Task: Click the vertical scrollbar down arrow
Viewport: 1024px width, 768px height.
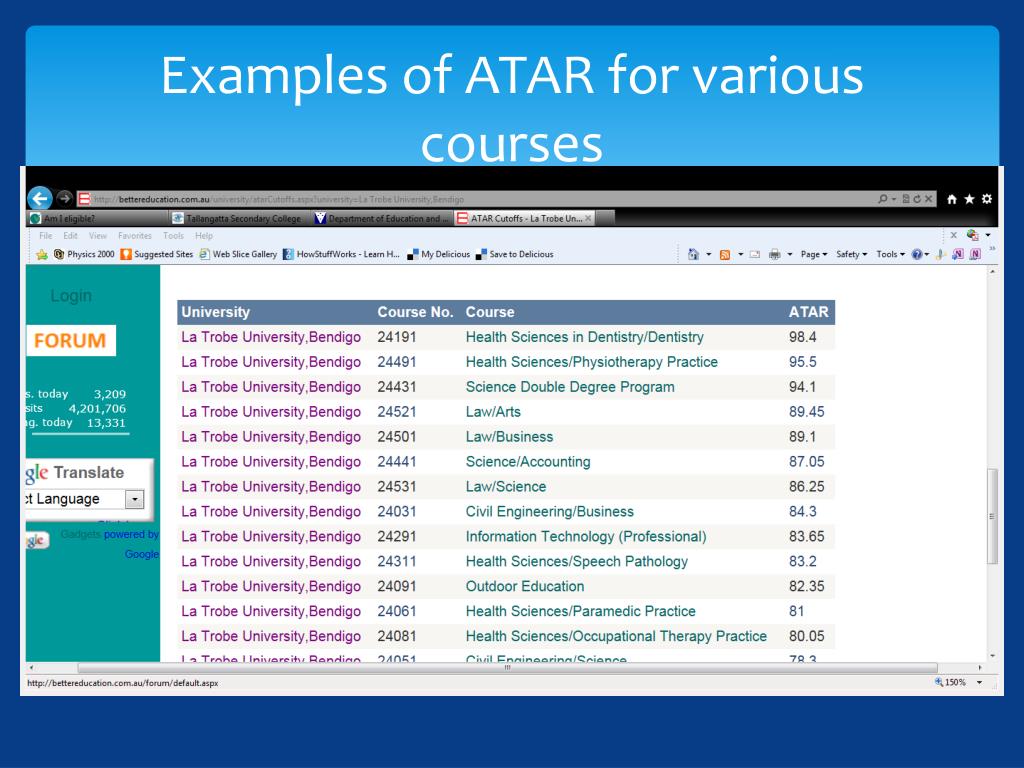Action: [992, 656]
